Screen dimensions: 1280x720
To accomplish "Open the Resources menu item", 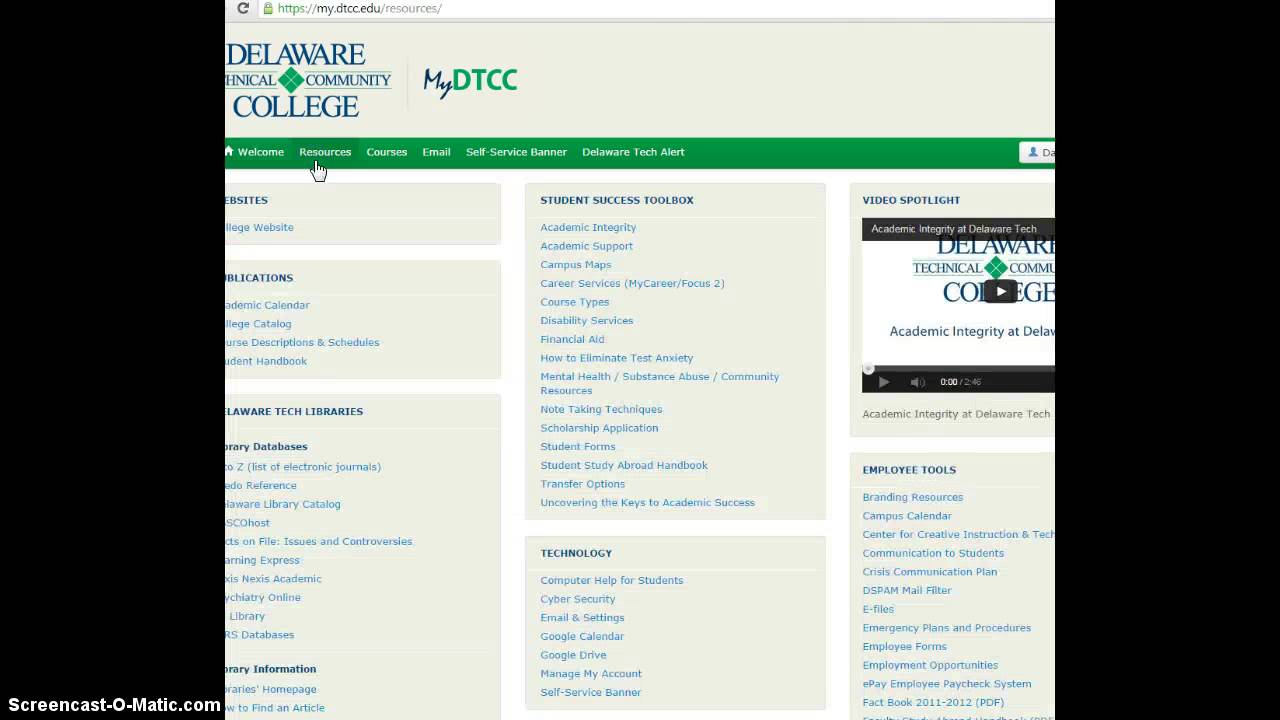I will click(325, 152).
